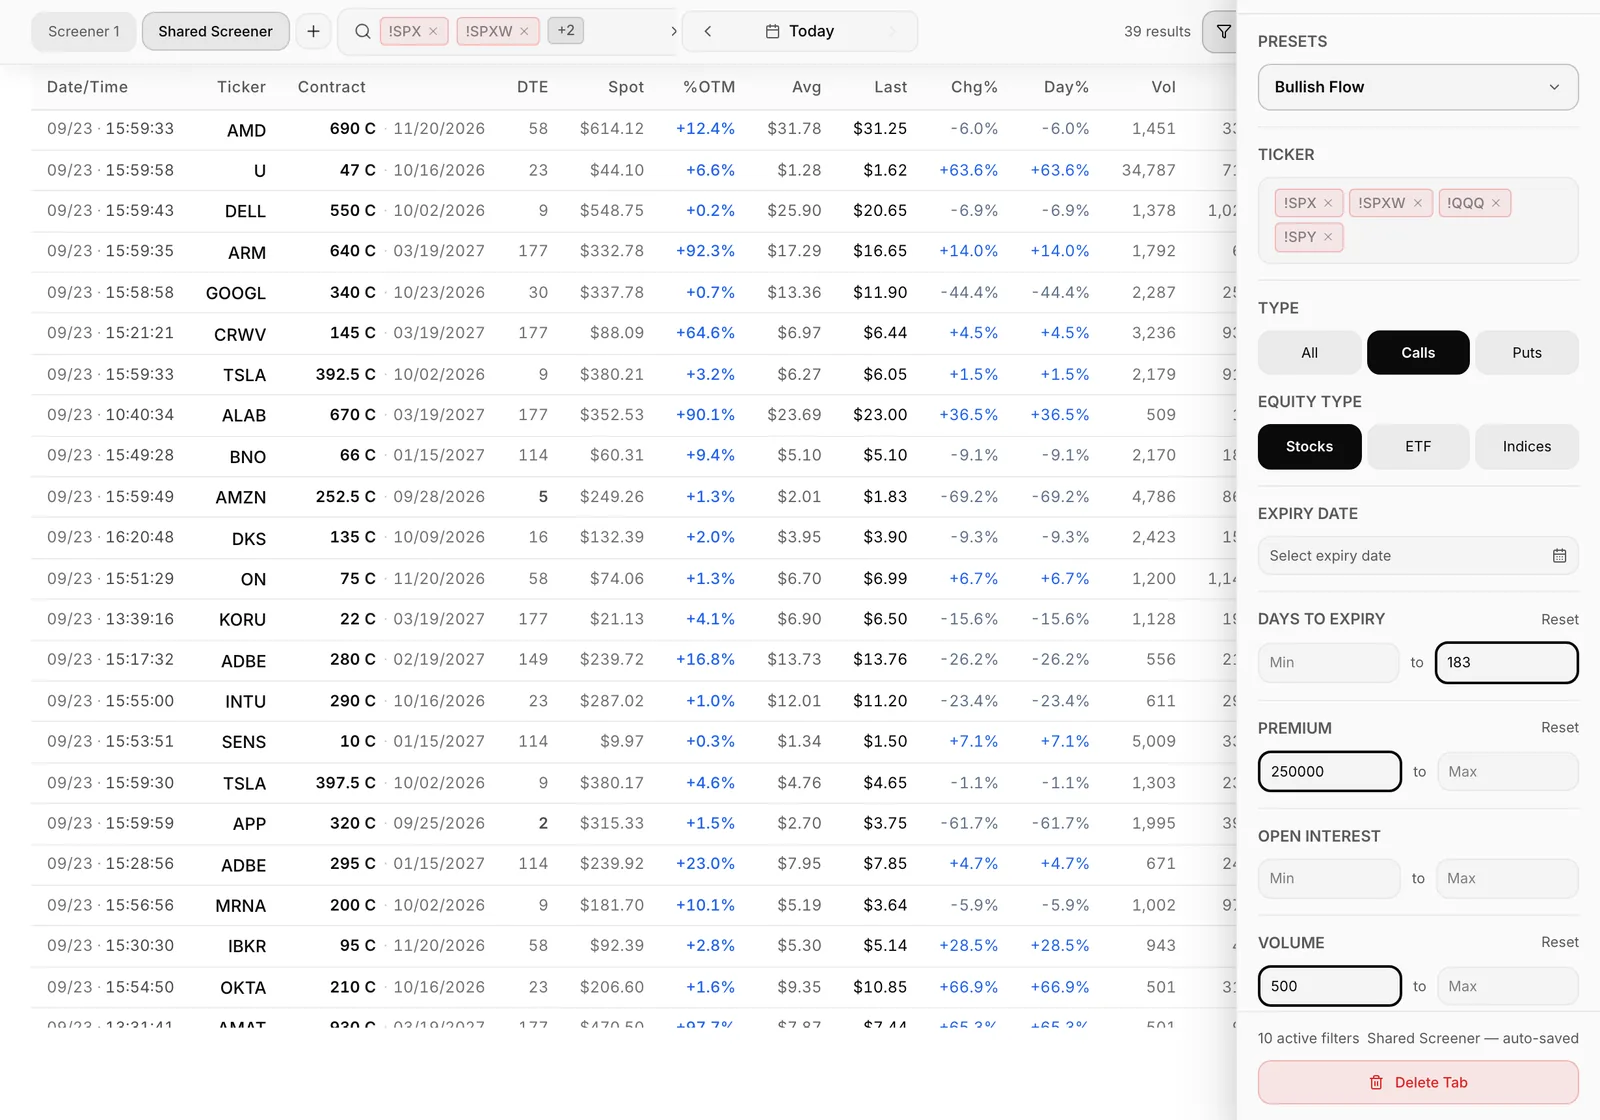Click Volume Max input

(x=1508, y=987)
